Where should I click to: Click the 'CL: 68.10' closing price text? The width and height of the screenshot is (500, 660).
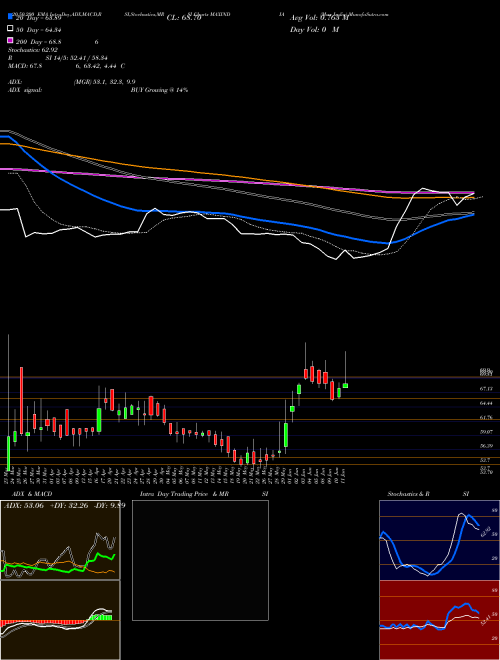click(184, 18)
